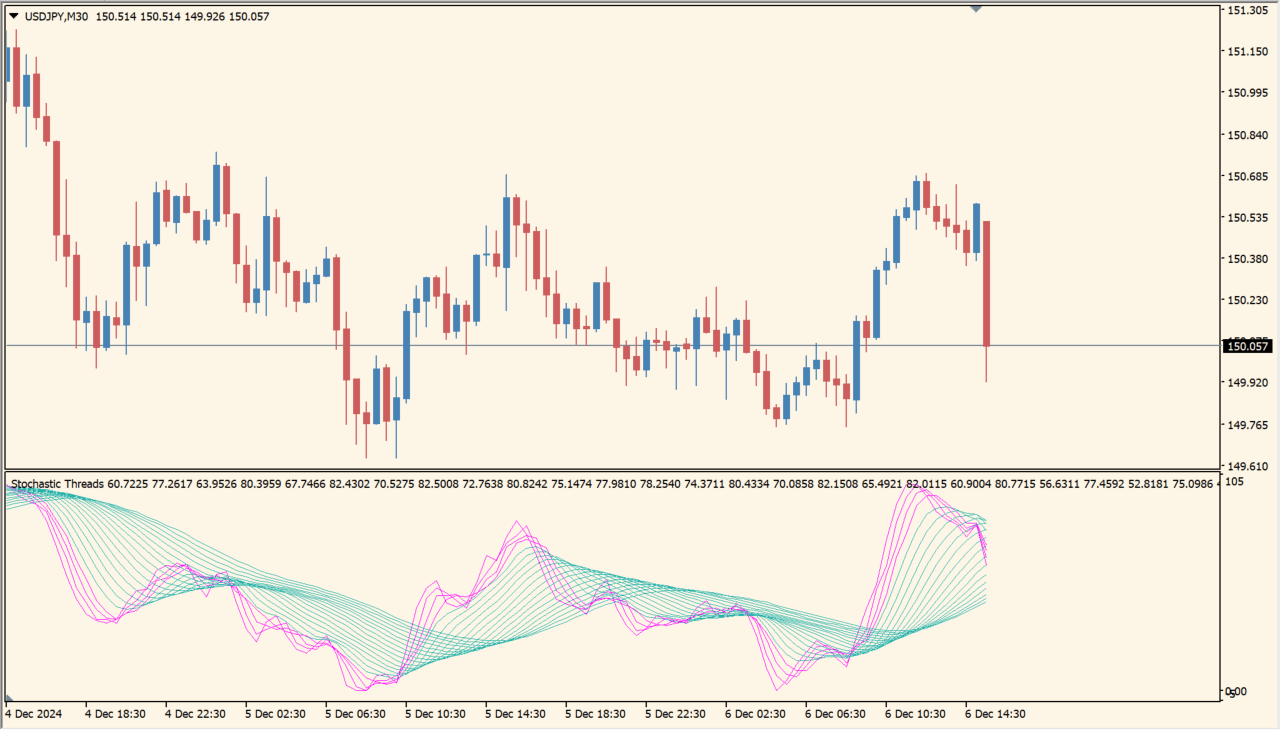
Task: Click time axis label 5 Dec 10:30
Action: (435, 714)
